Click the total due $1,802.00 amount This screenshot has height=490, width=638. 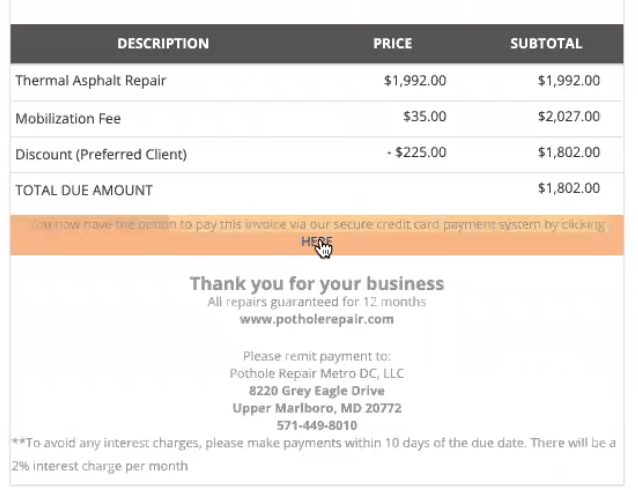pyautogui.click(x=569, y=188)
